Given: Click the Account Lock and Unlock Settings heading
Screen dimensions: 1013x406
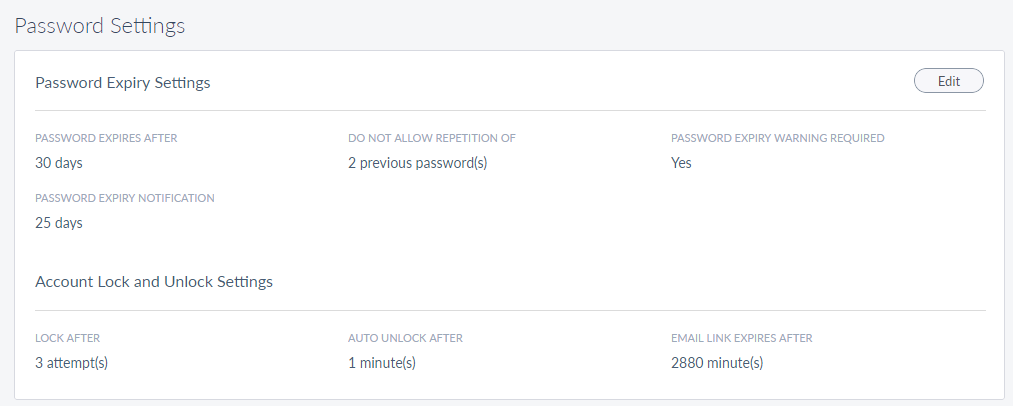Looking at the screenshot, I should coord(154,282).
